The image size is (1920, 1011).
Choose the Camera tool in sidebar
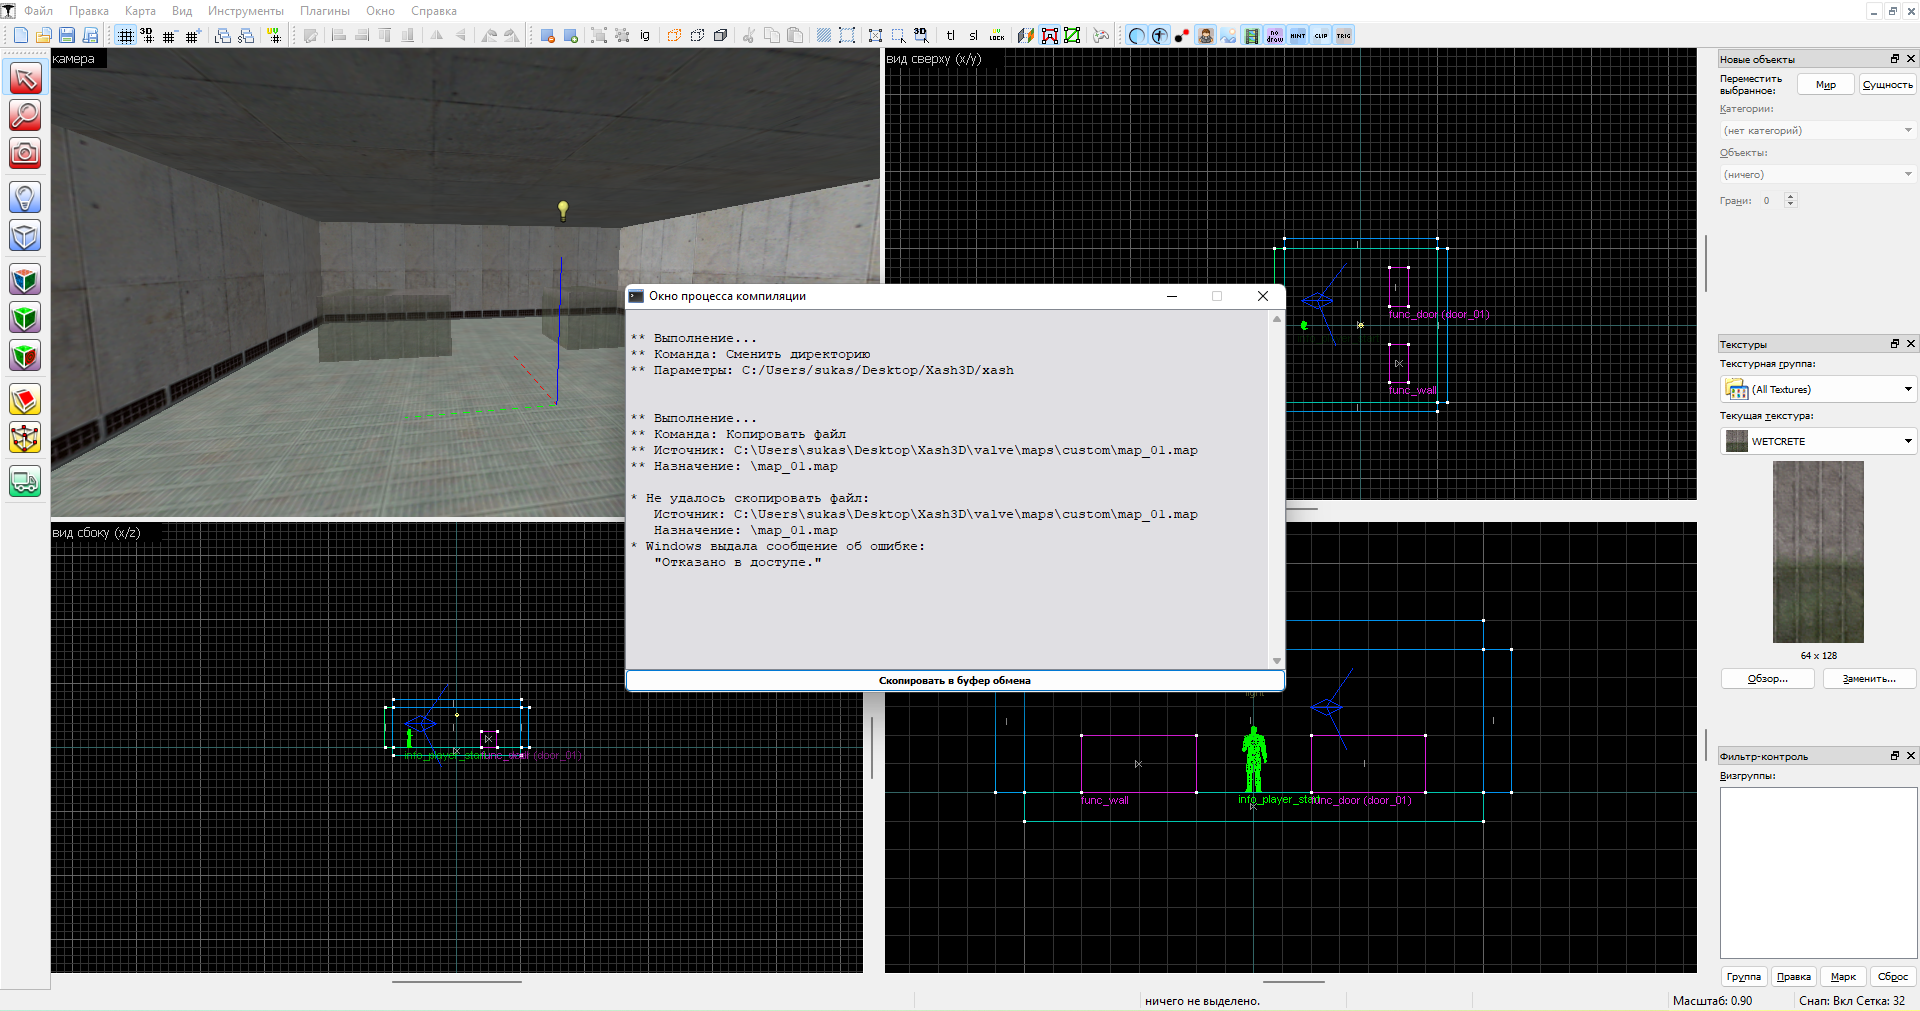click(25, 153)
